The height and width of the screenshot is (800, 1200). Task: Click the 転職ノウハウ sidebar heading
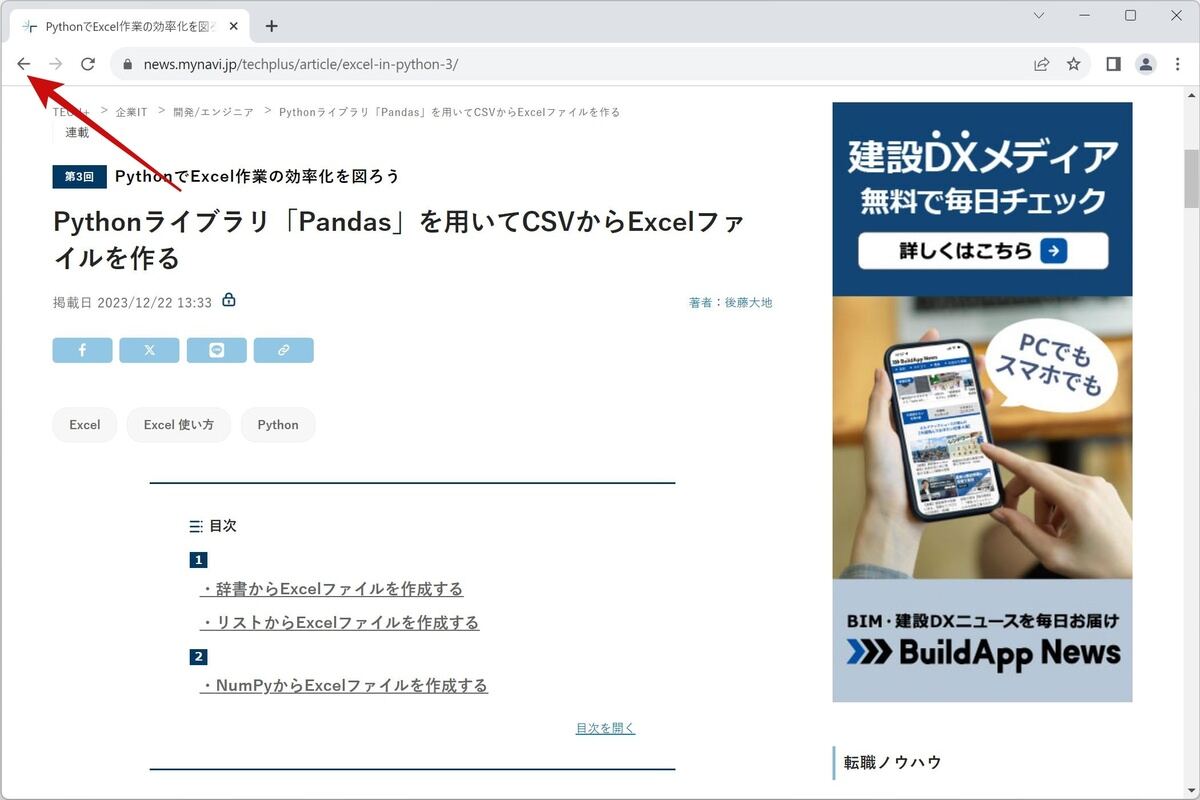click(893, 762)
